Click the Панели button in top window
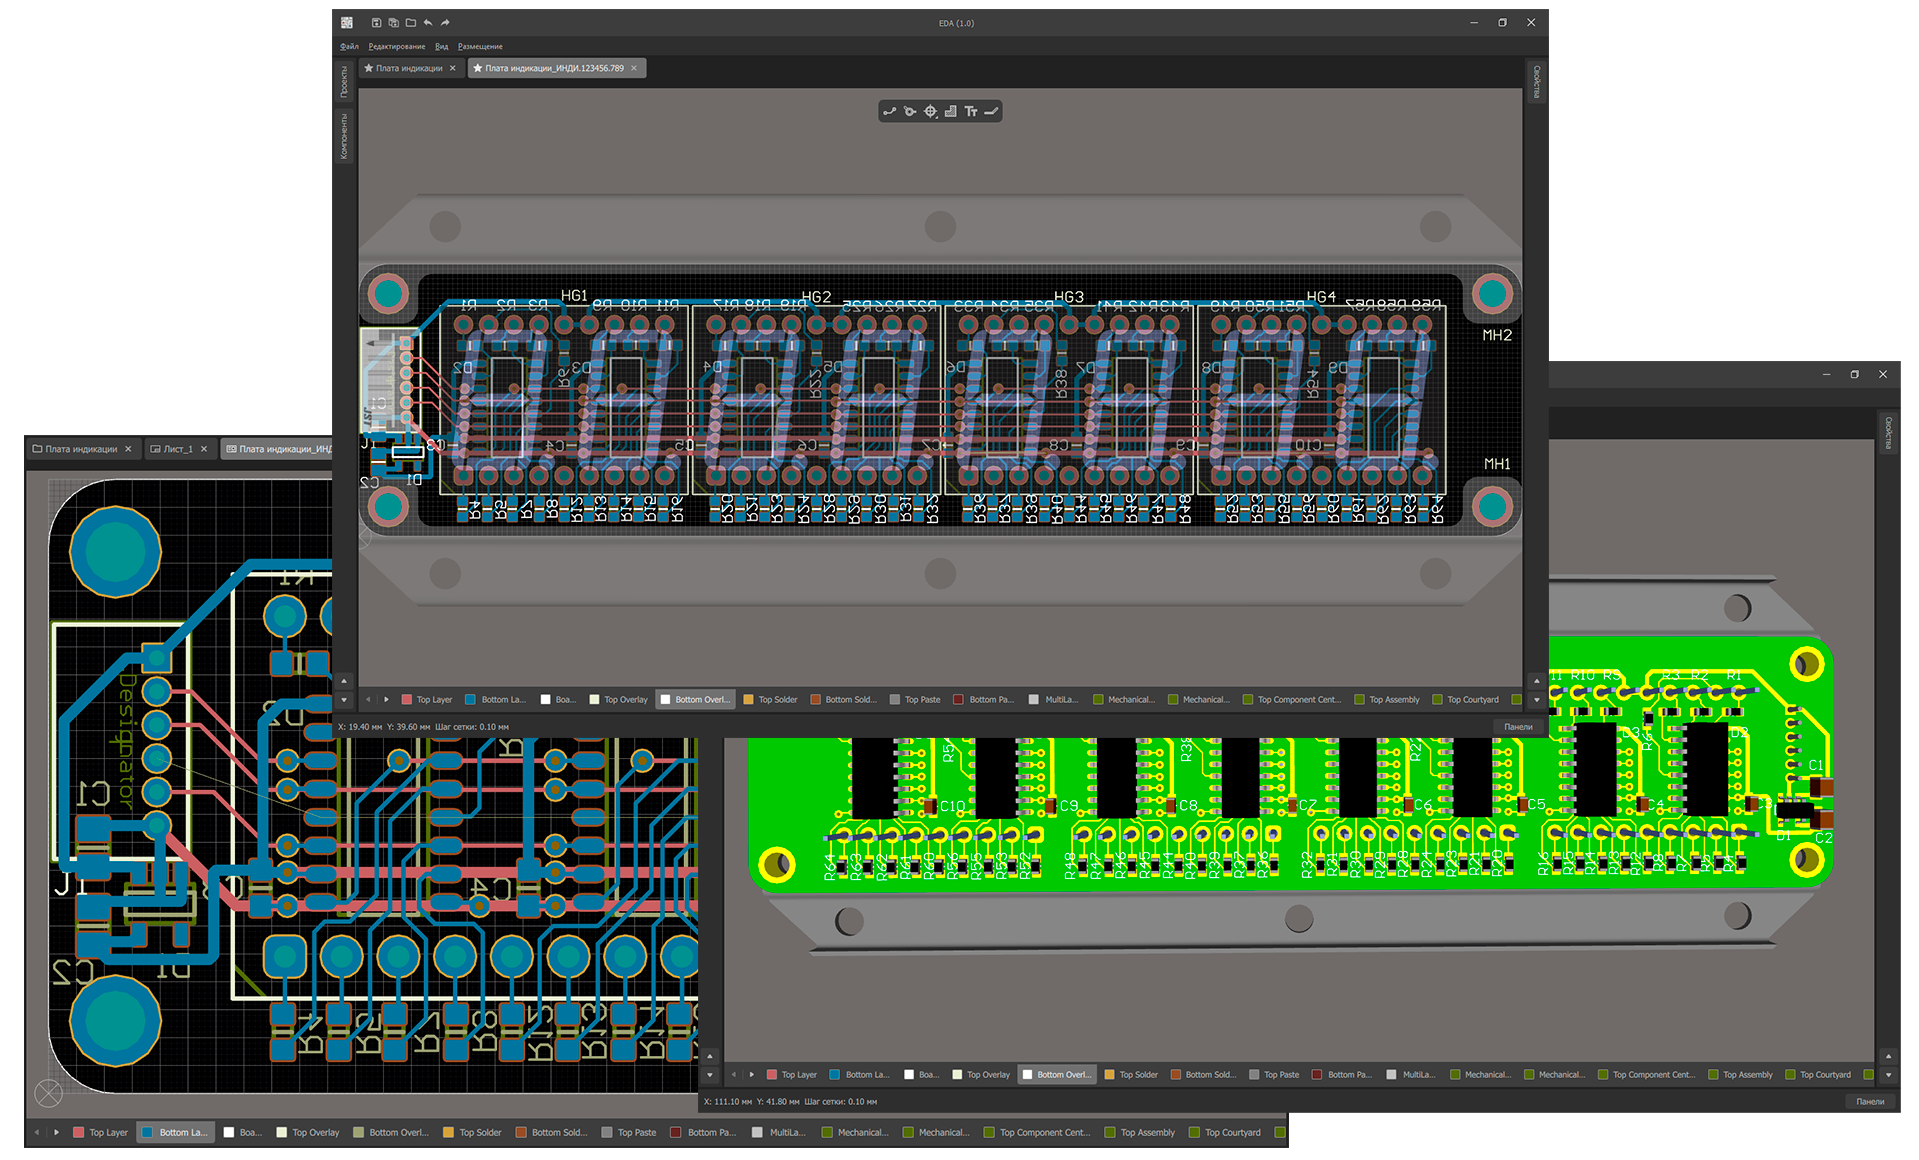 tap(1517, 727)
